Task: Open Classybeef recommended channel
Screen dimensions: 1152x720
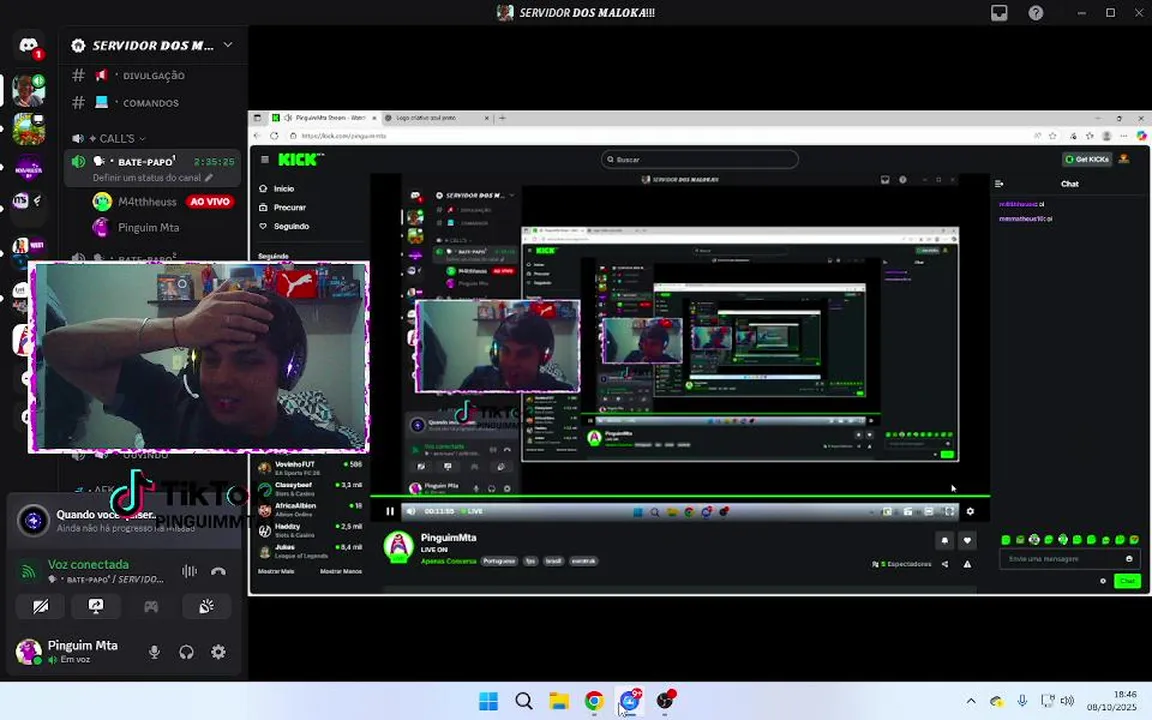Action: point(310,489)
